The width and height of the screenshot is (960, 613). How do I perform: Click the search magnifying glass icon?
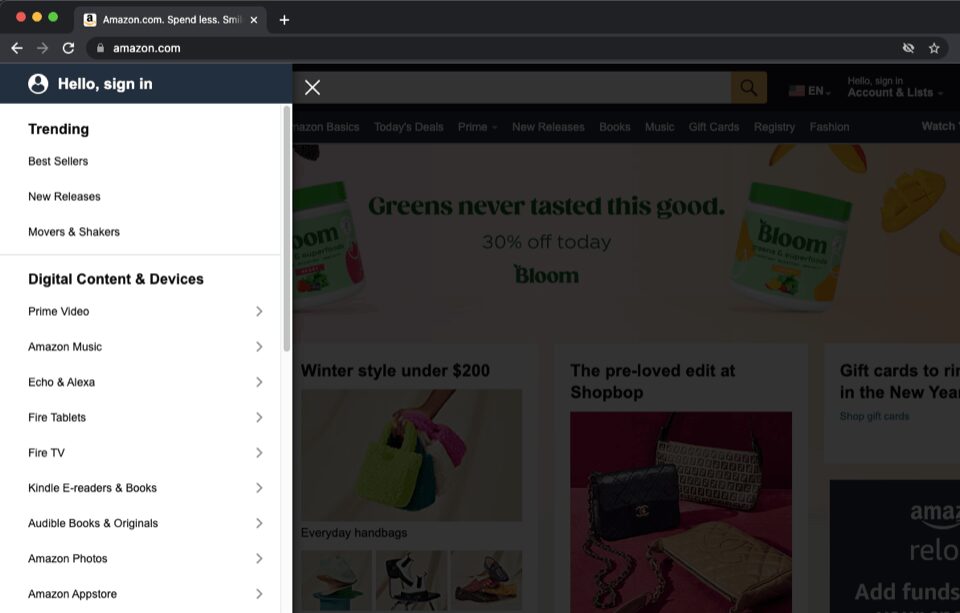748,87
